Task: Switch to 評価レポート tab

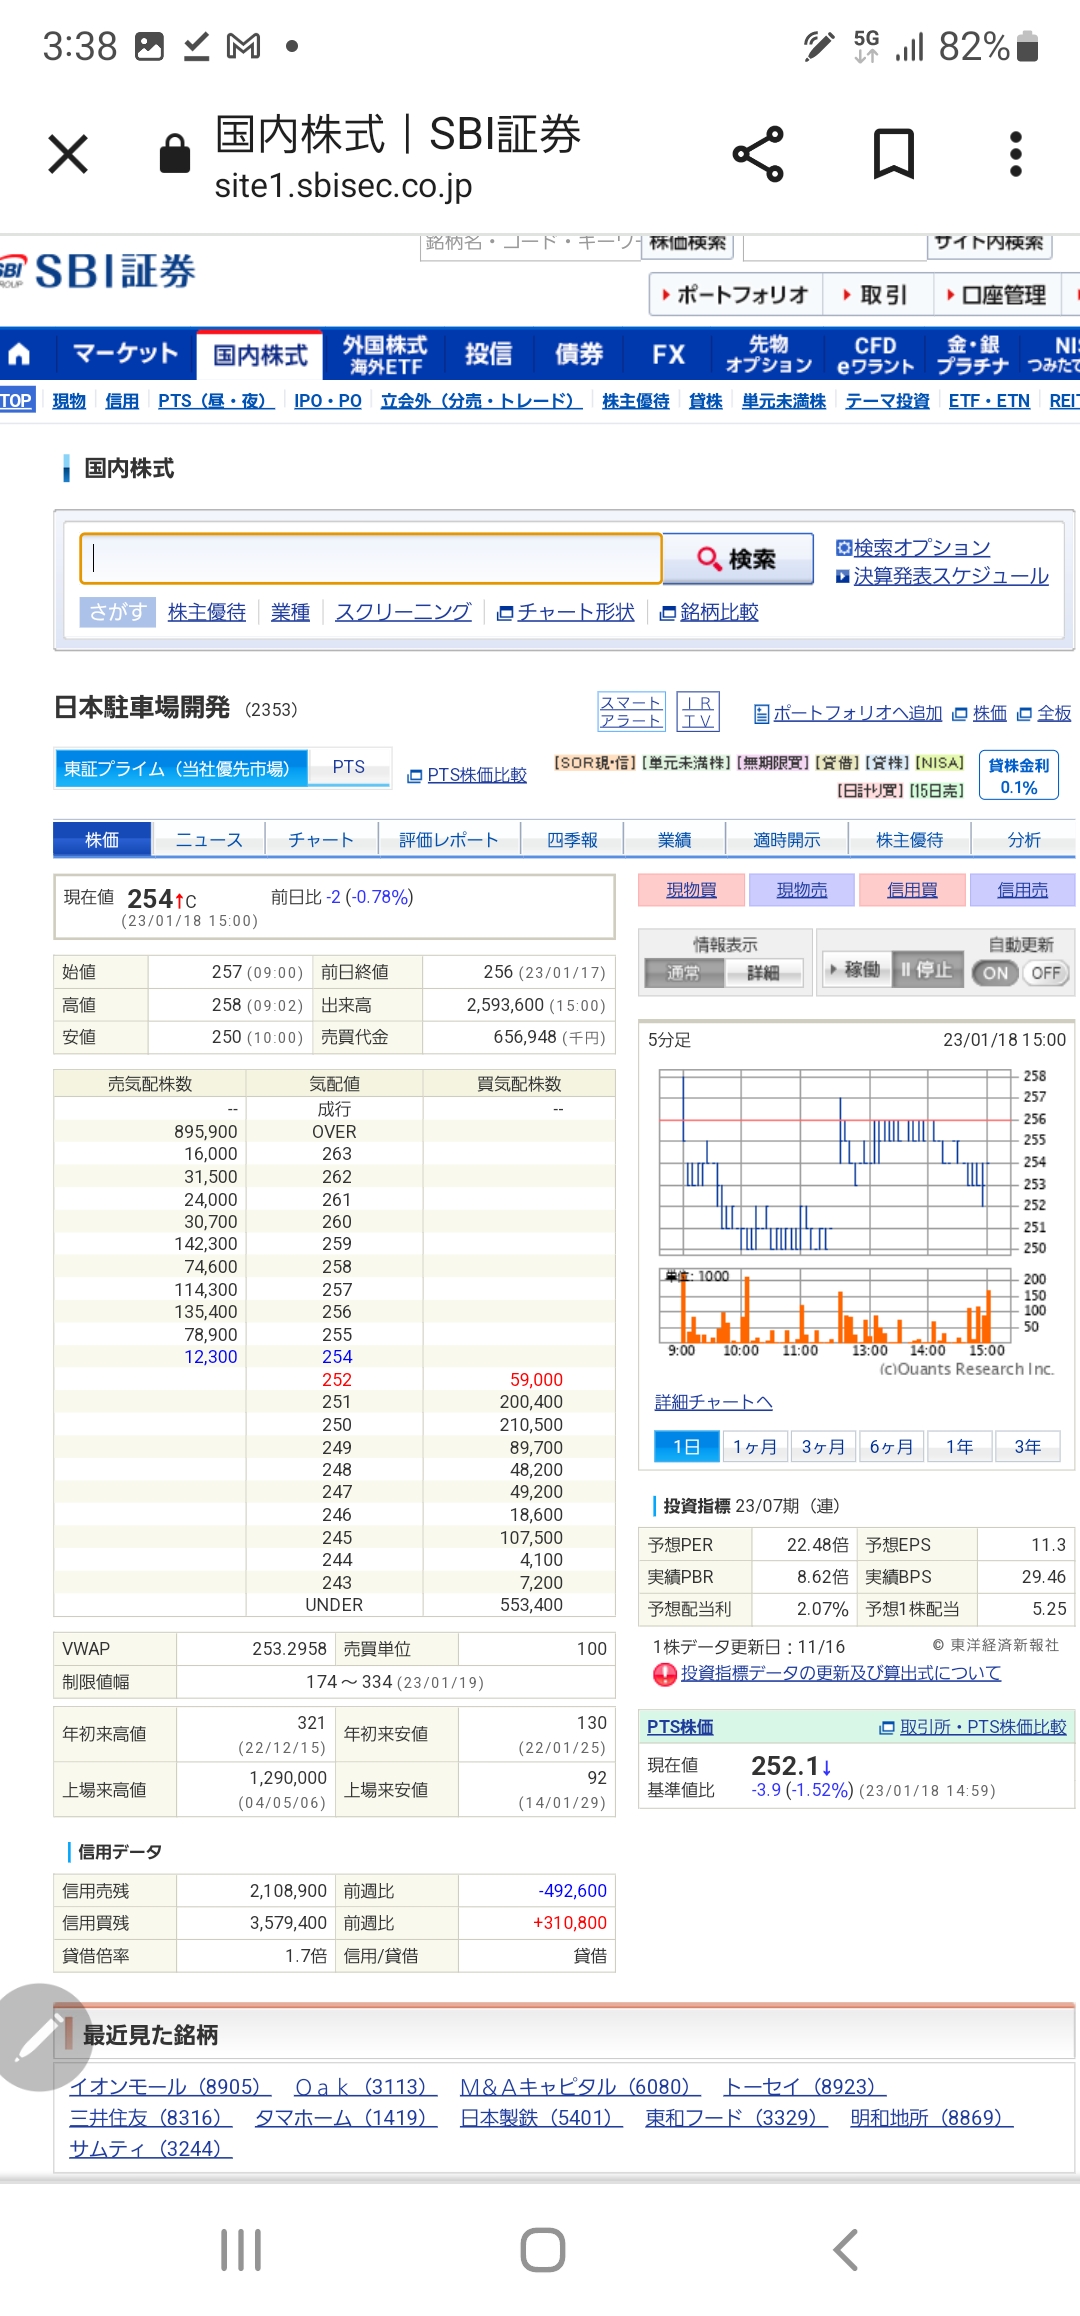Action: pos(449,839)
